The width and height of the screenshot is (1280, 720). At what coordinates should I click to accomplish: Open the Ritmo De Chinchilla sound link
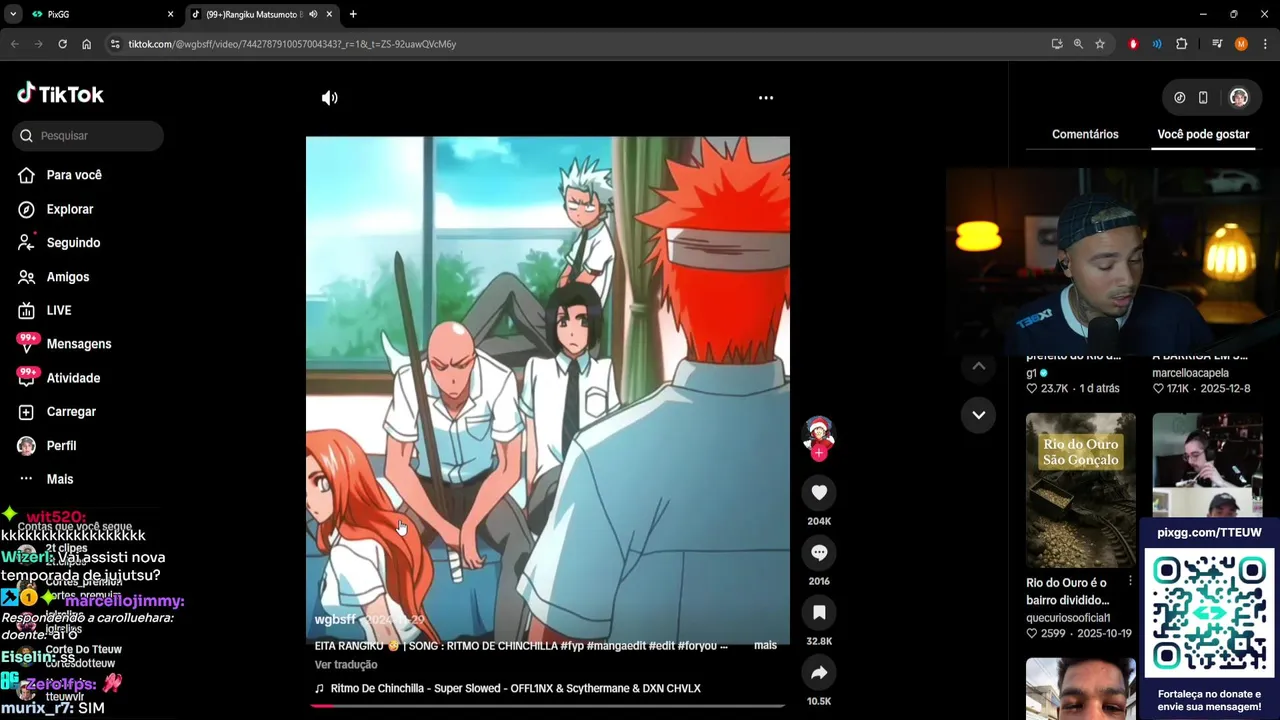click(x=515, y=689)
